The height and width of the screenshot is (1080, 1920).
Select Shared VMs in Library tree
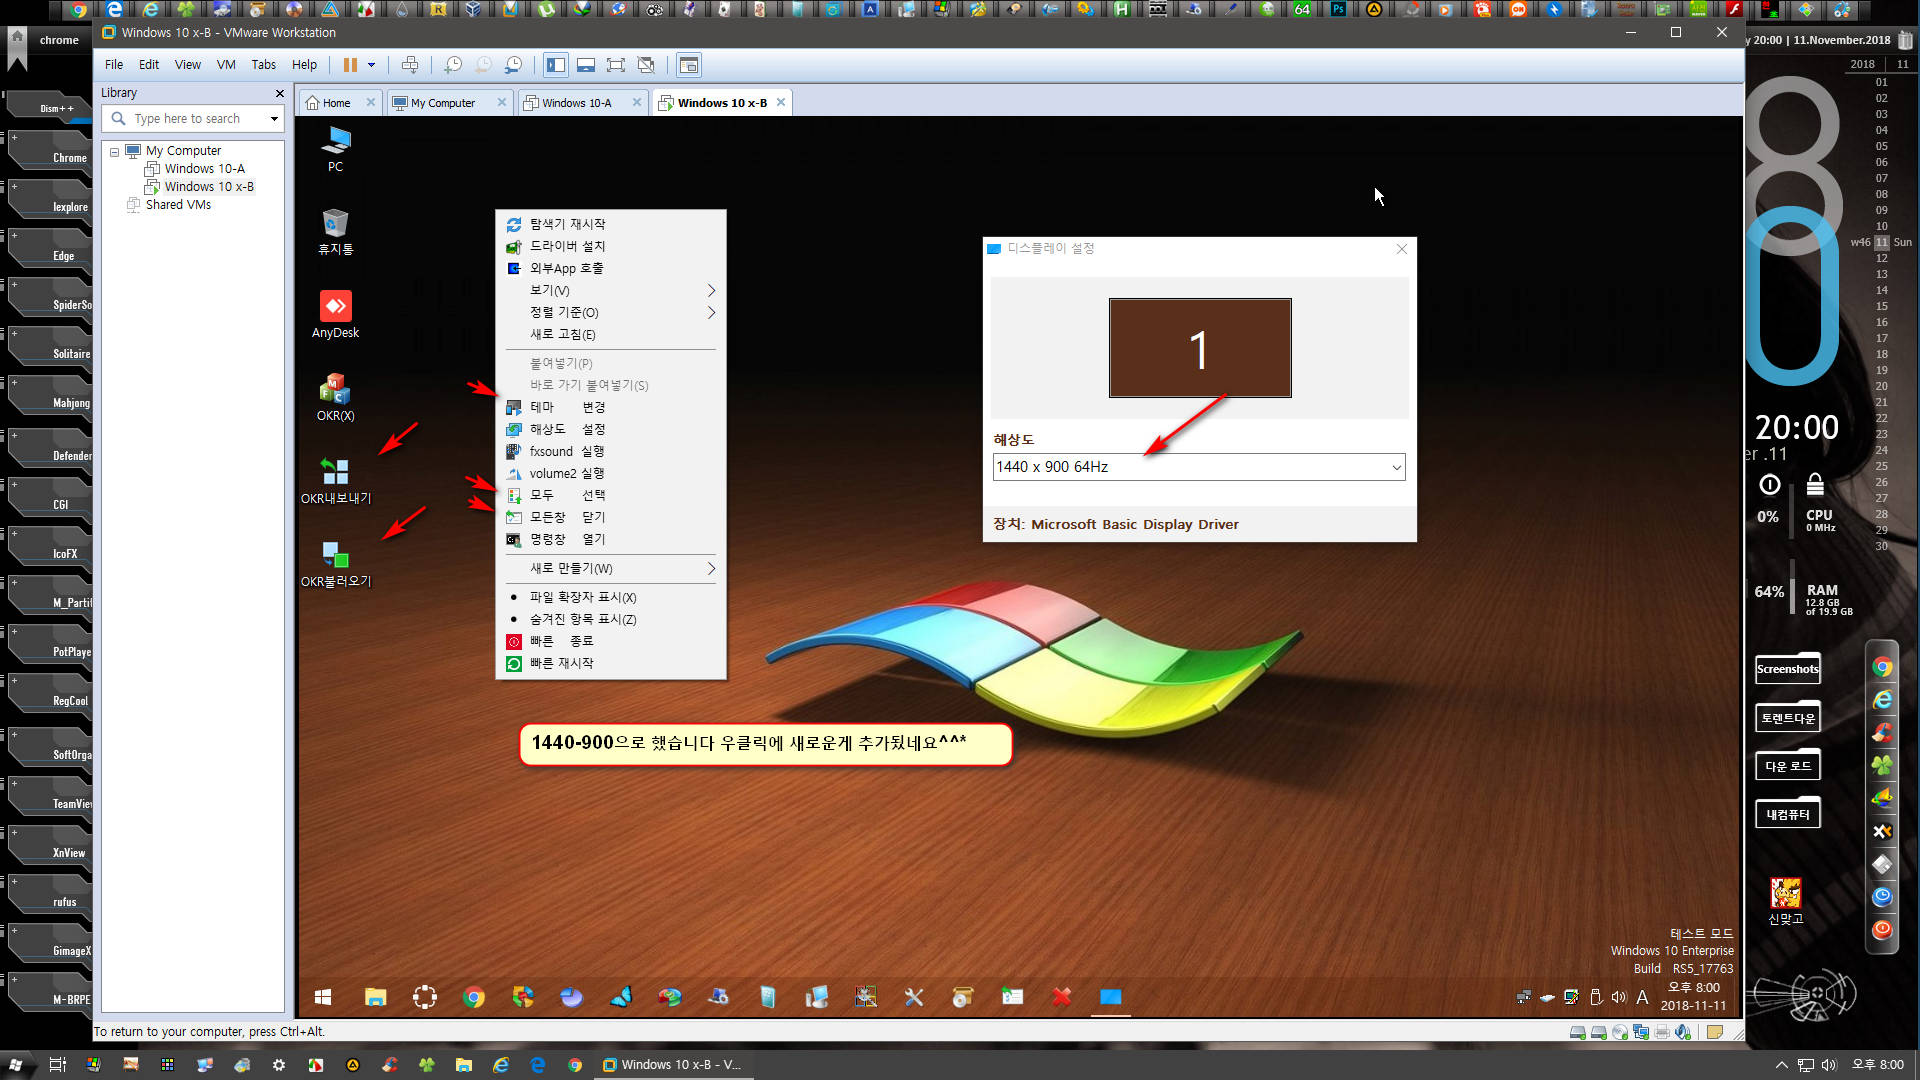(178, 205)
